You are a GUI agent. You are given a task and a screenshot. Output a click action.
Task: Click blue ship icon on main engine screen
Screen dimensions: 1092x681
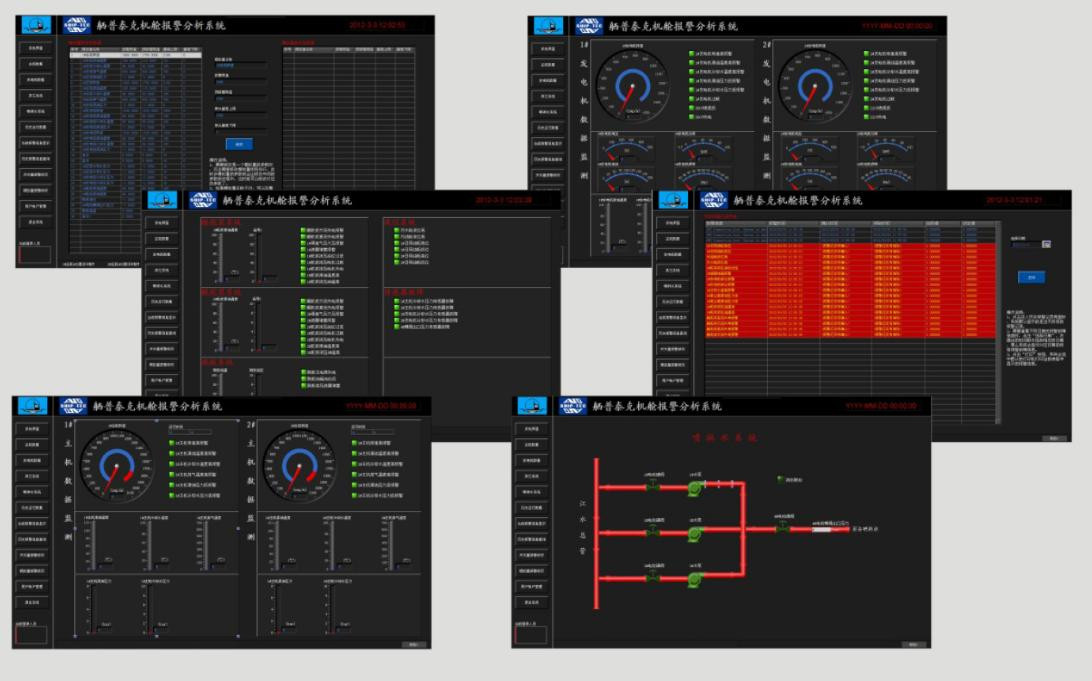tap(33, 406)
